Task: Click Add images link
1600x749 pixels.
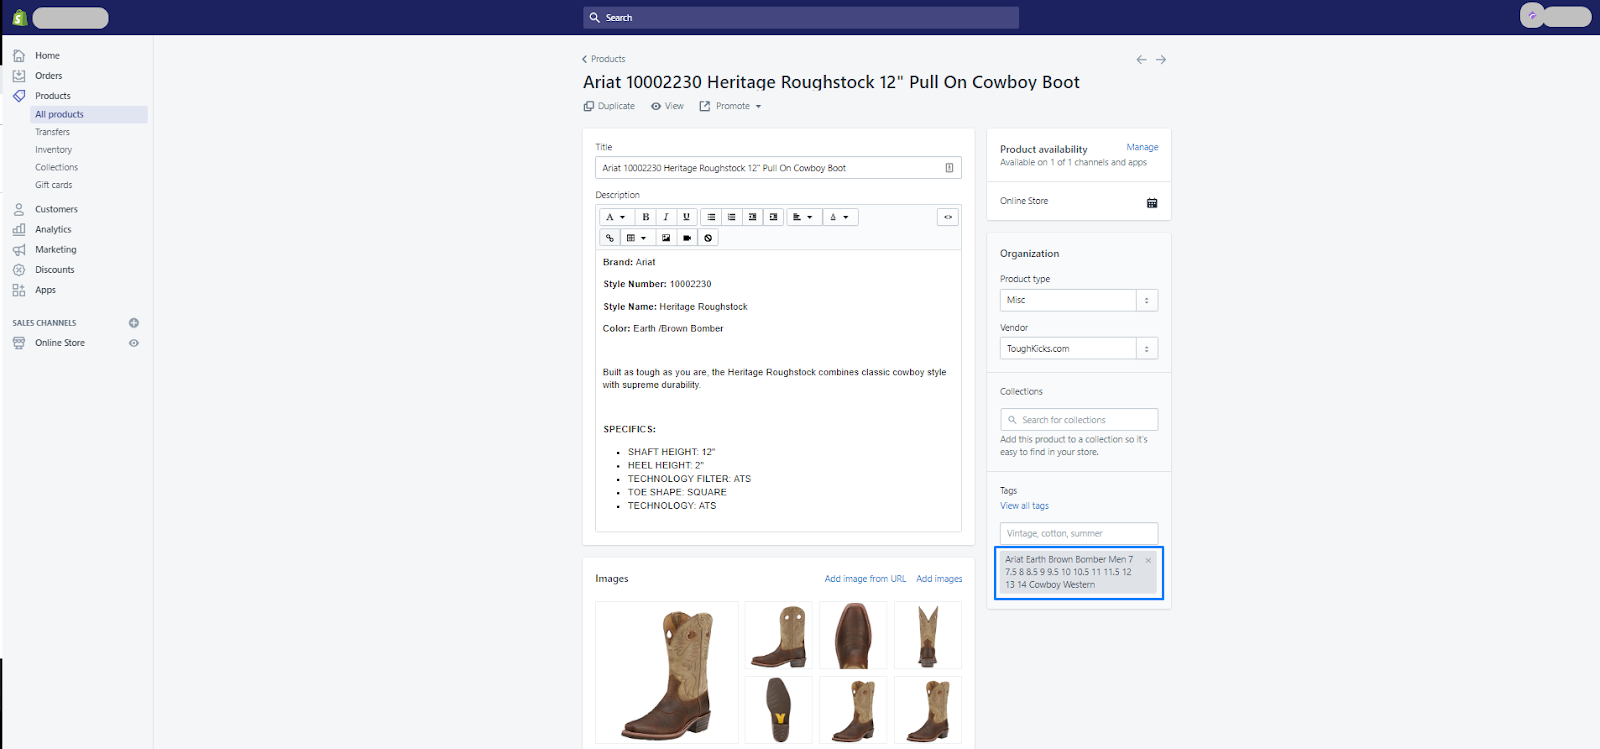Action: point(939,579)
